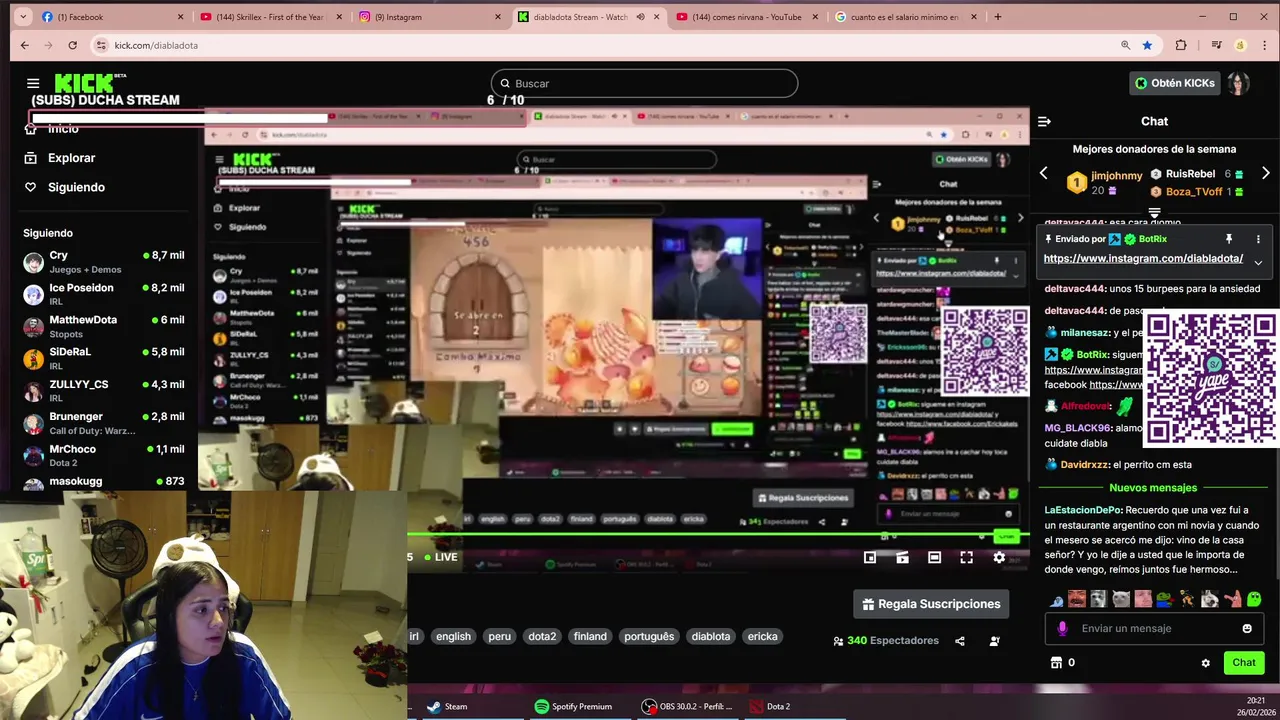Click the purple microphone icon in chat input
The width and height of the screenshot is (1280, 720).
pos(1062,628)
